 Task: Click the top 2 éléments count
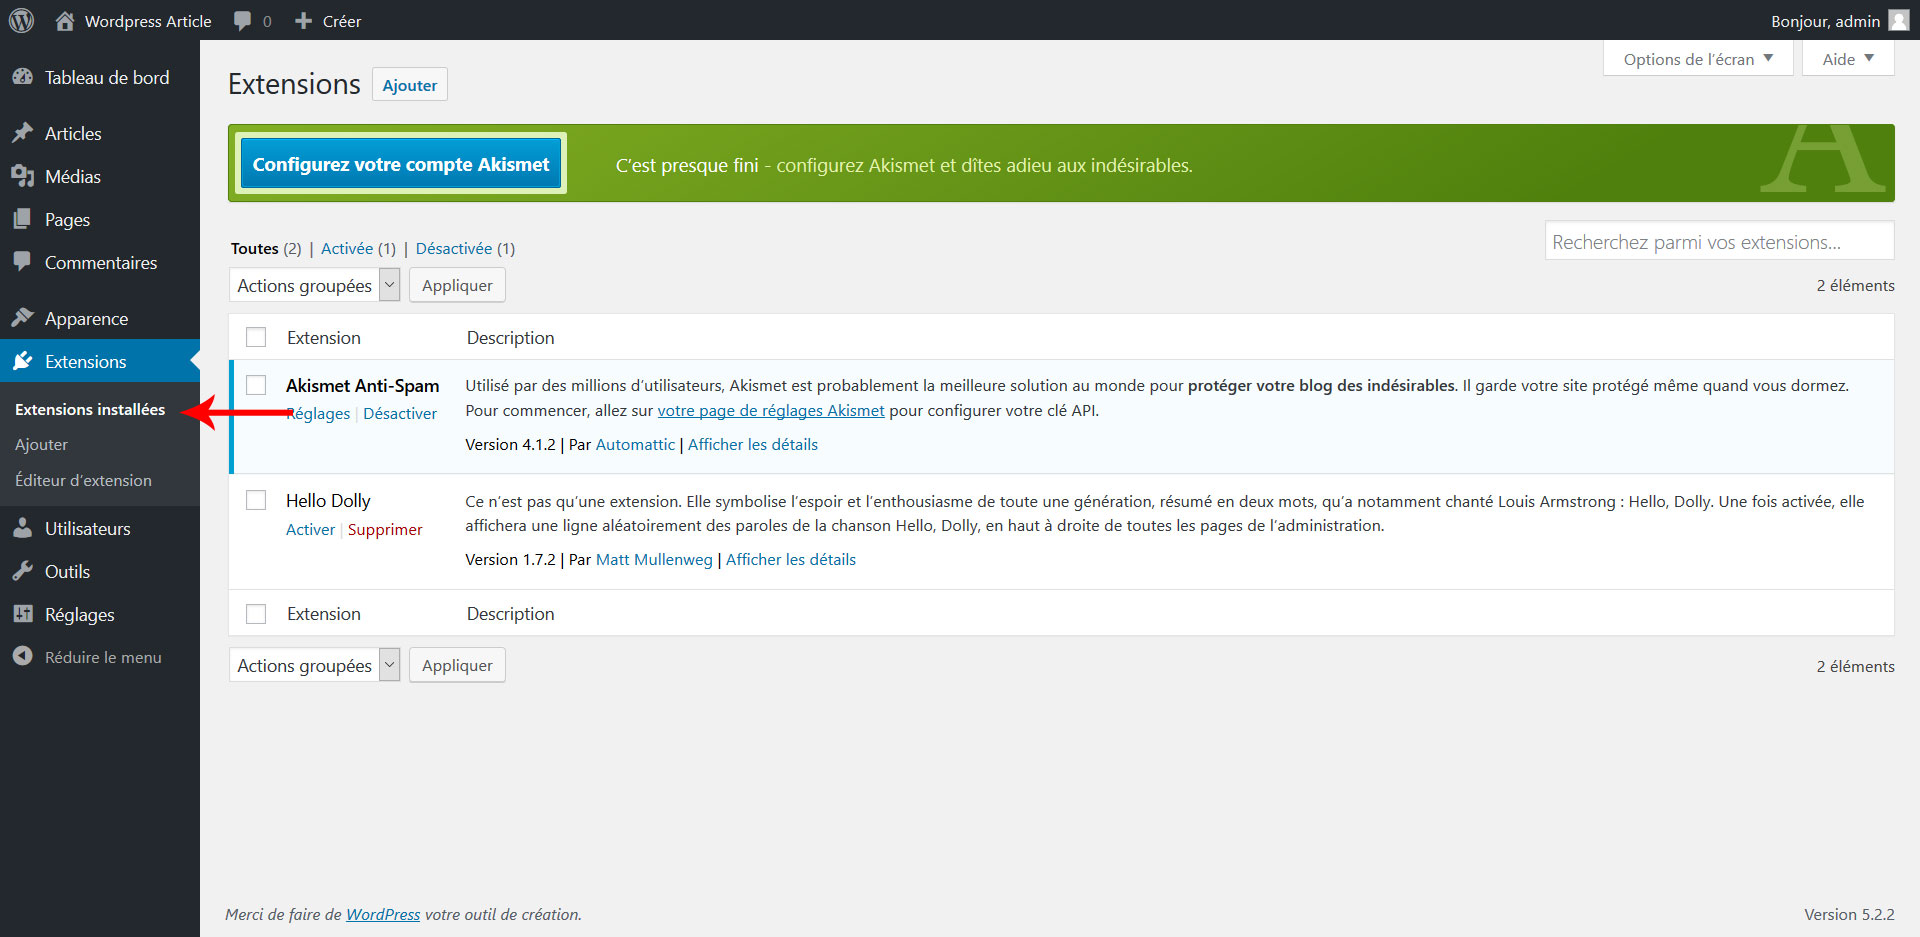pos(1855,285)
